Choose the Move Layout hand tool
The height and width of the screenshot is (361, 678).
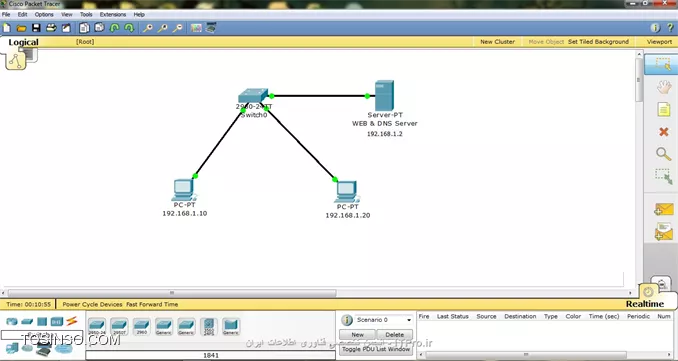tap(664, 87)
